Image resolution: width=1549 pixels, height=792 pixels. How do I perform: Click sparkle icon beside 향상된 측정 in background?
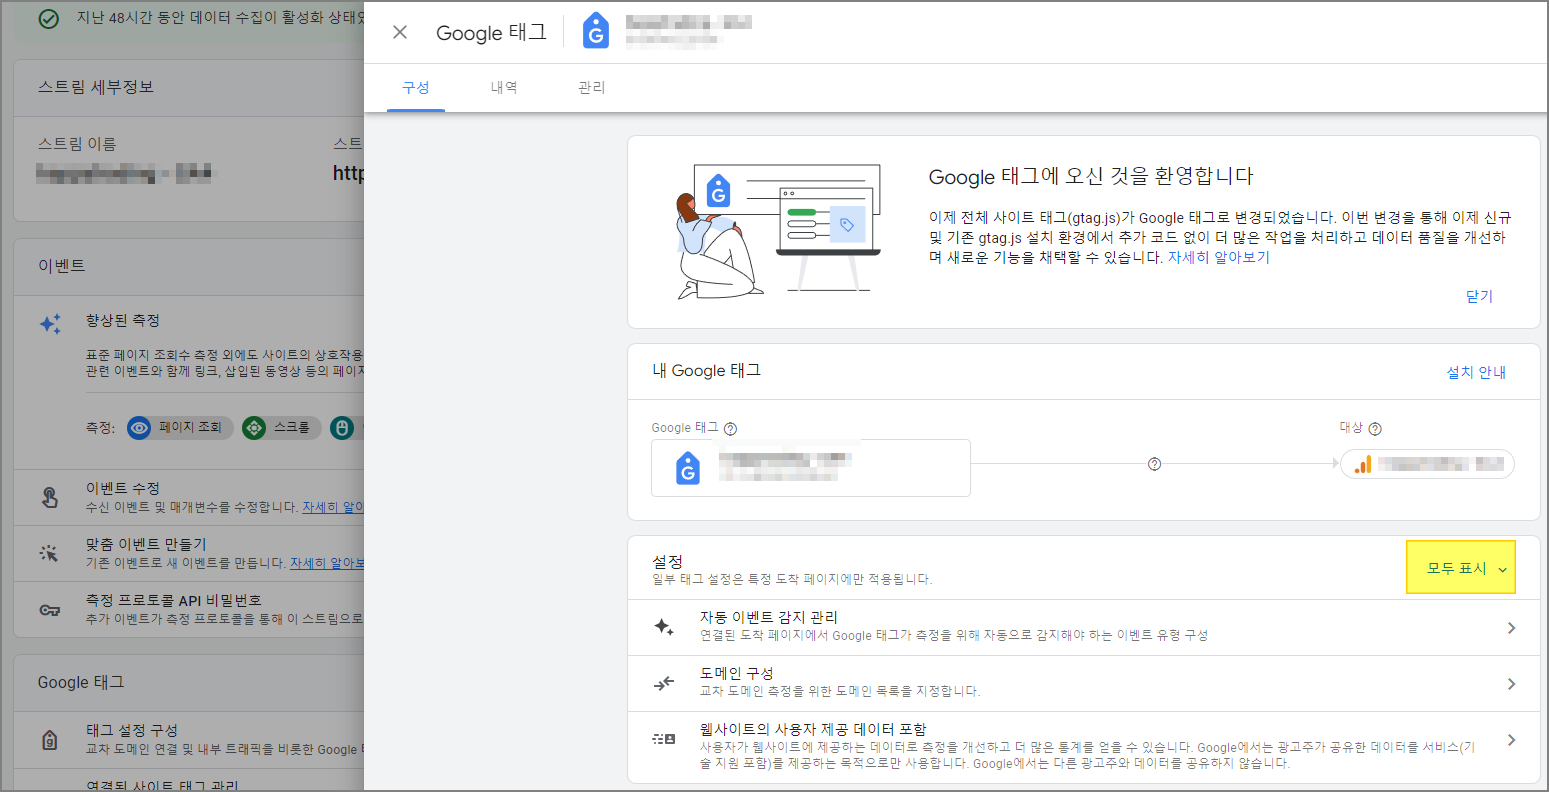point(50,324)
